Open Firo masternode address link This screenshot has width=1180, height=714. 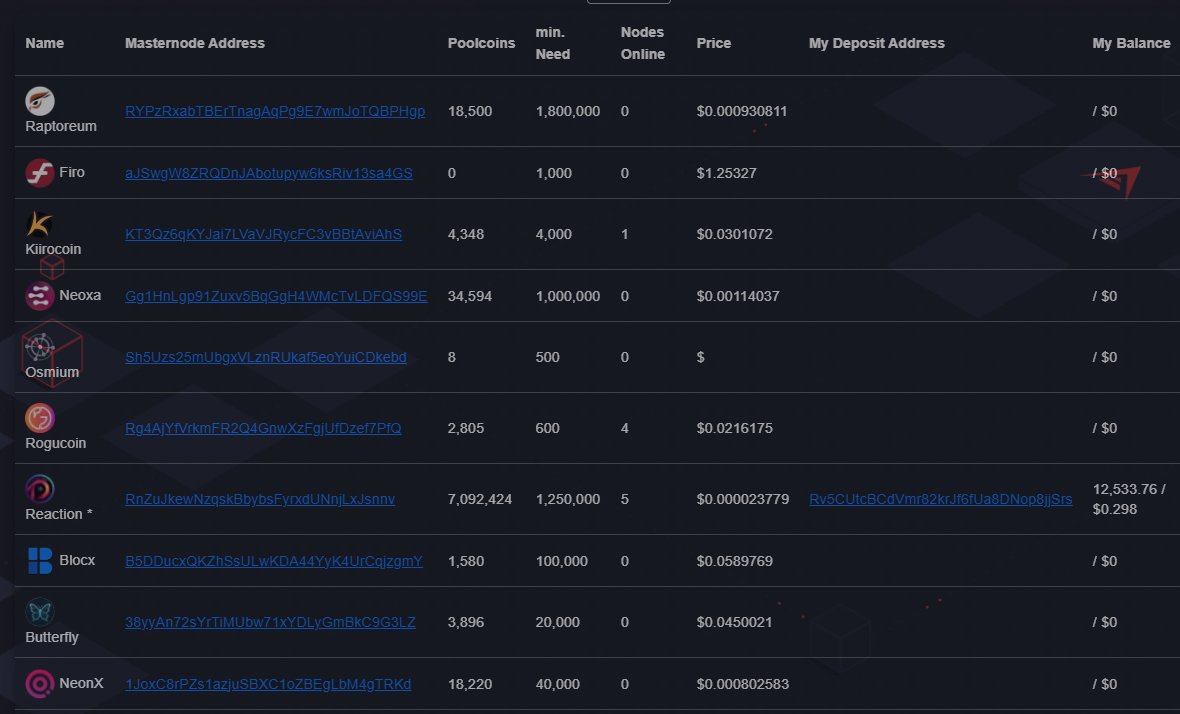pos(269,173)
